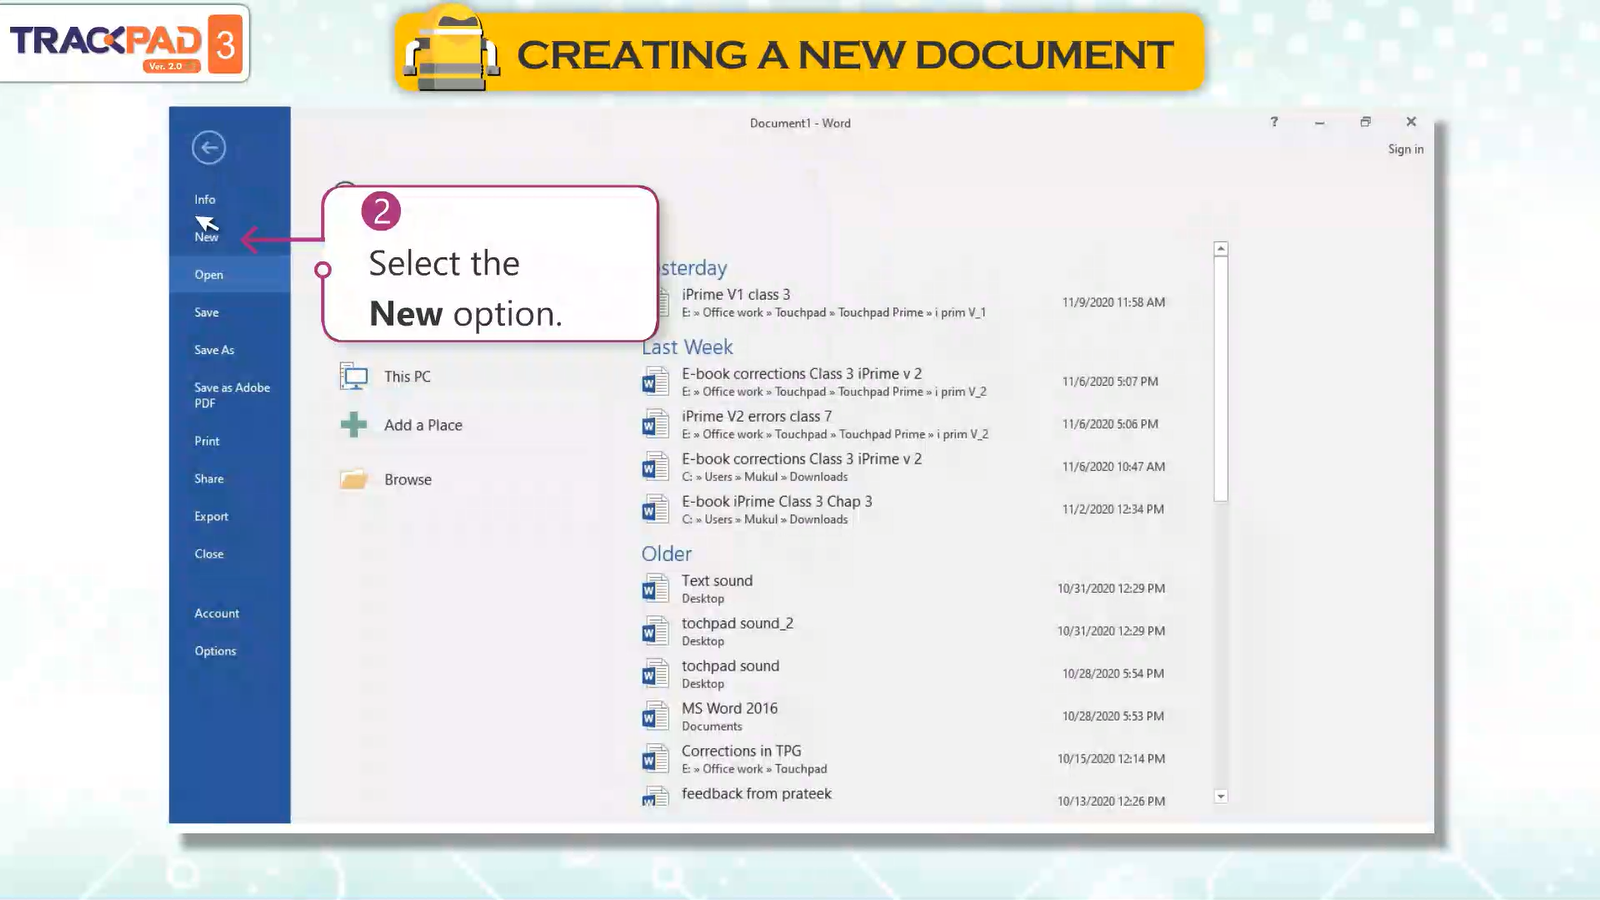This screenshot has height=900, width=1600.
Task: Open Account settings in sidebar
Action: (x=217, y=614)
